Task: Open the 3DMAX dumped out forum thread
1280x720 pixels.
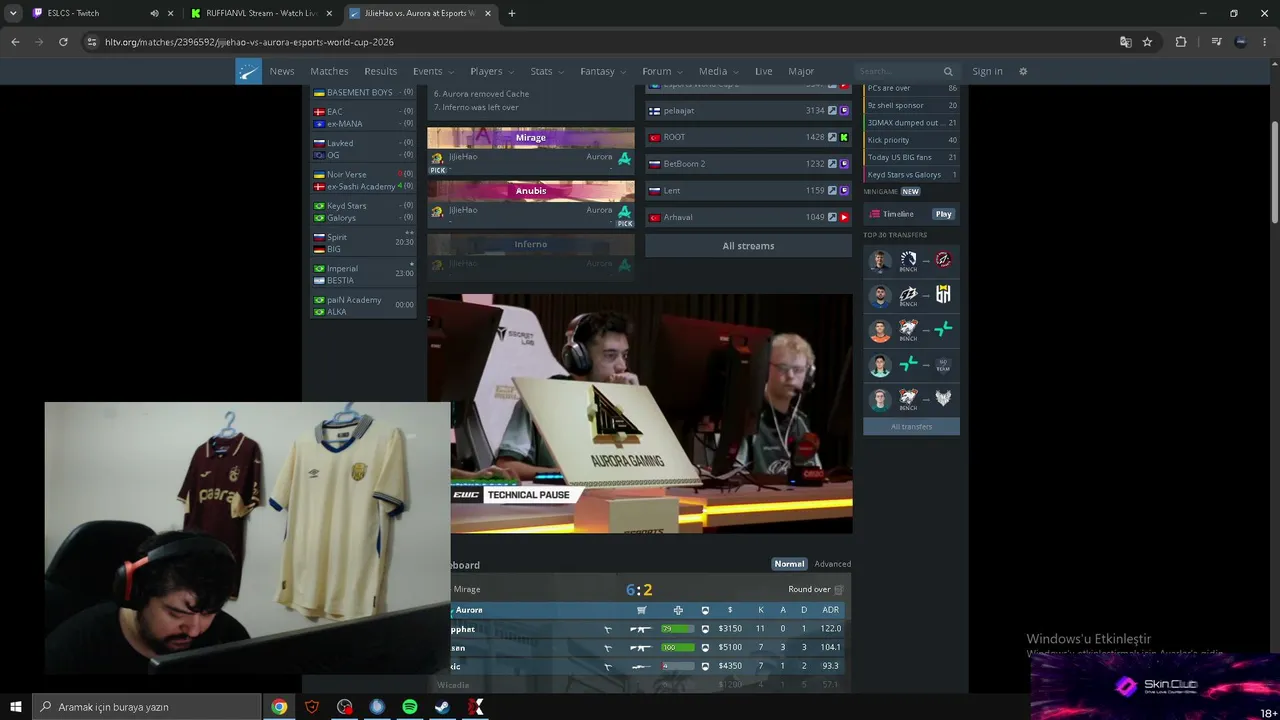Action: pyautogui.click(x=911, y=123)
